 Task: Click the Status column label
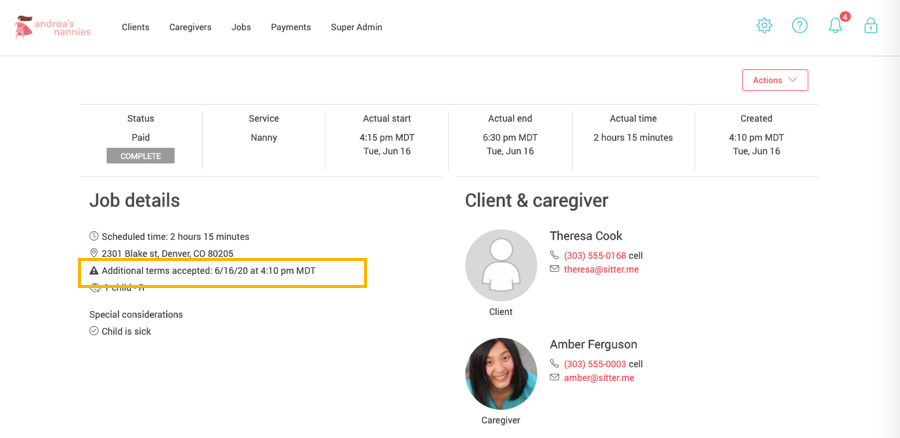click(x=141, y=119)
